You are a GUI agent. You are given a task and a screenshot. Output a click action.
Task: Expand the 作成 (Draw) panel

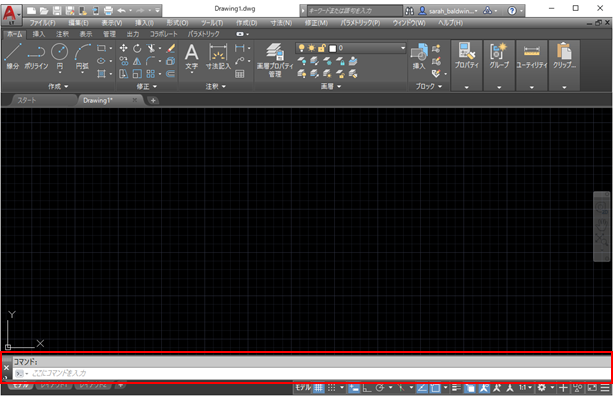click(x=58, y=86)
